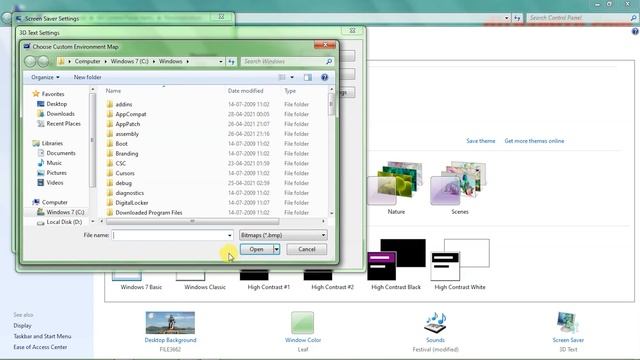Open Taskbar and Start Menu link
640x360 pixels.
coord(42,336)
